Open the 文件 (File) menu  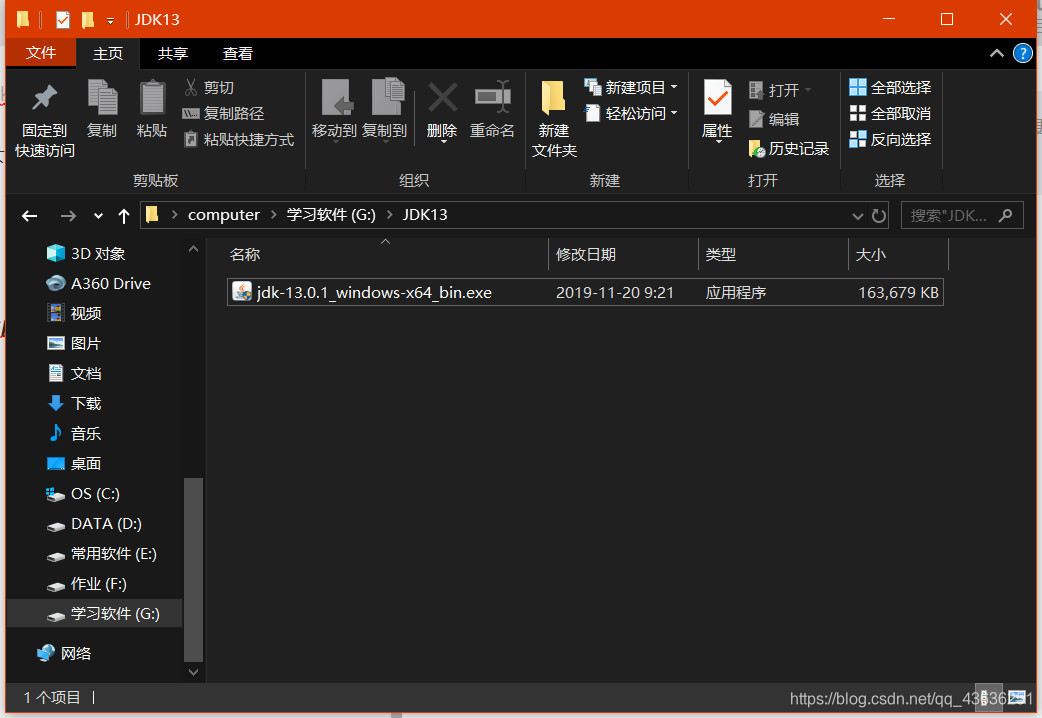pyautogui.click(x=41, y=53)
